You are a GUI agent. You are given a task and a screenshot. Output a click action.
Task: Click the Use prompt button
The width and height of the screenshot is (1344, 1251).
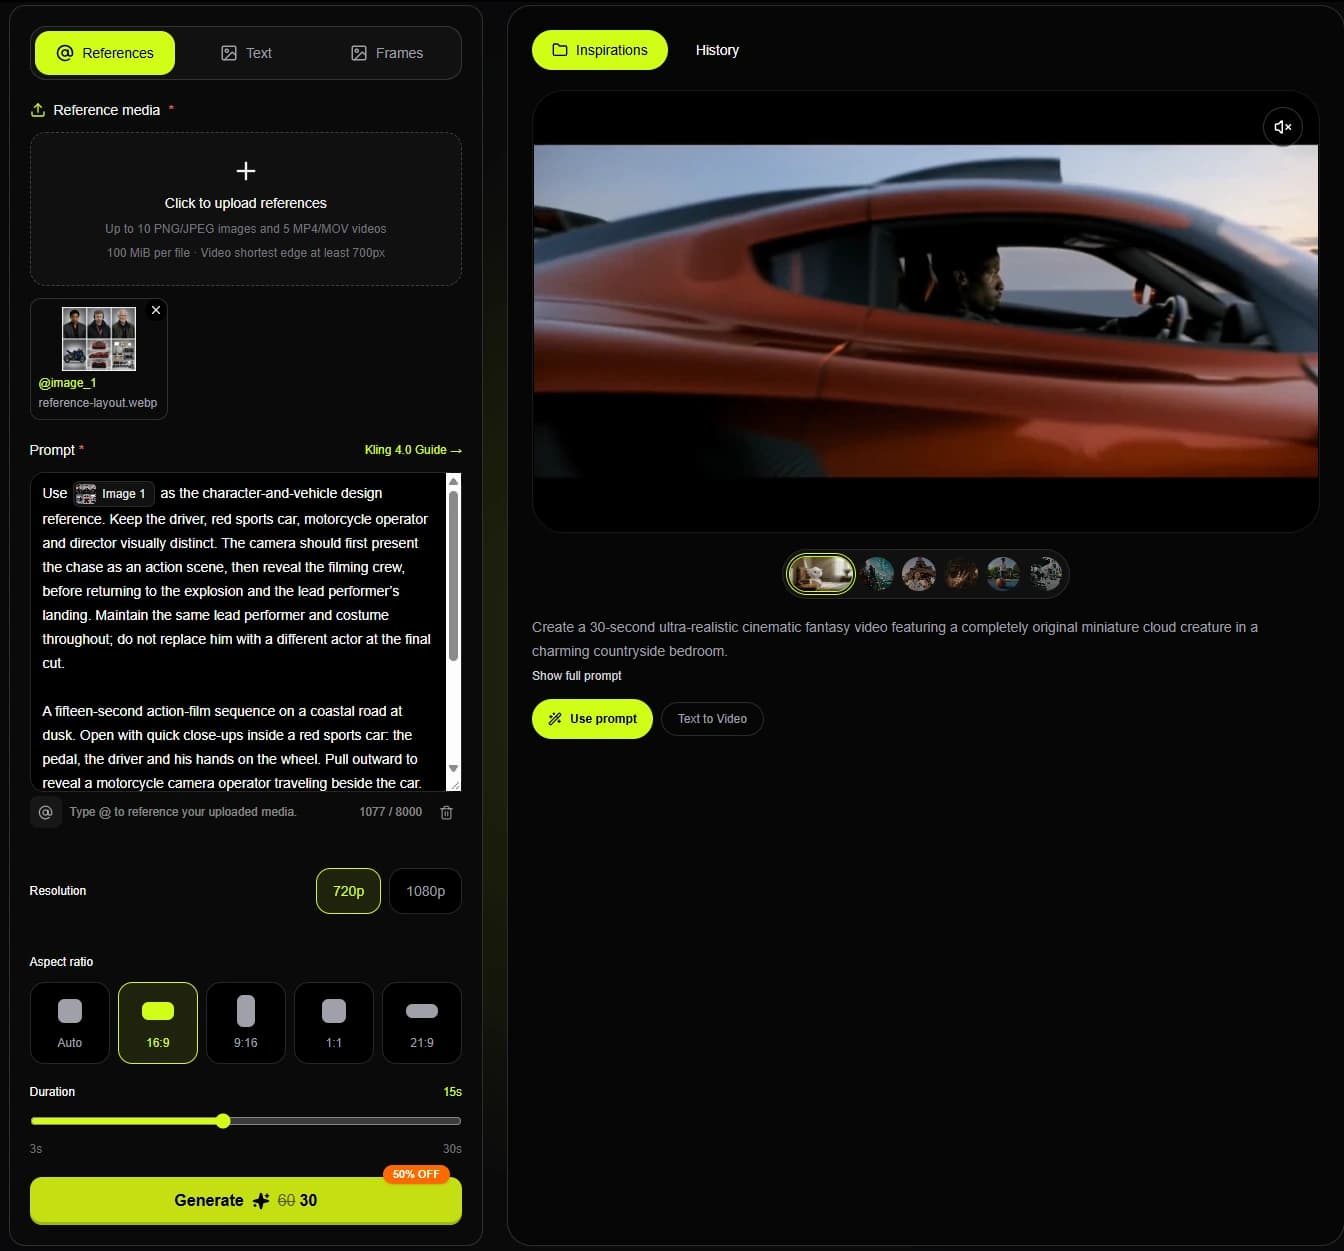tap(592, 719)
